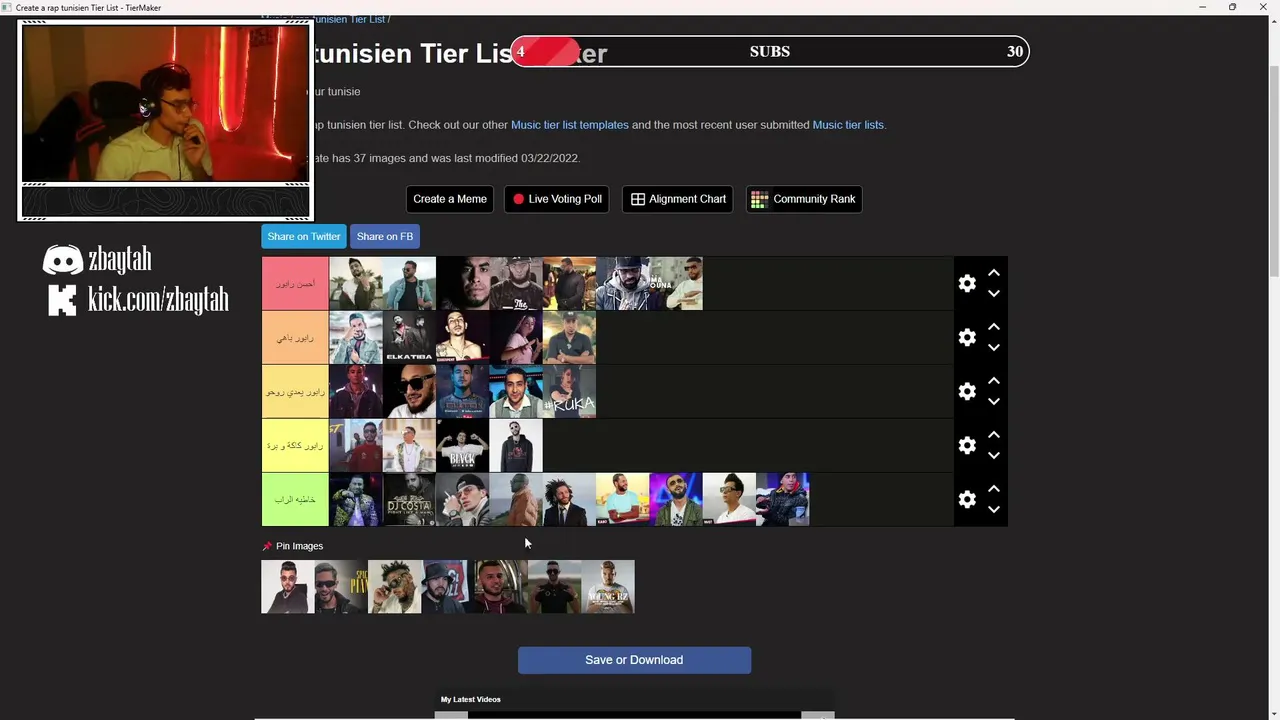Share the tier list on FB
The height and width of the screenshot is (720, 1280).
pyautogui.click(x=385, y=237)
